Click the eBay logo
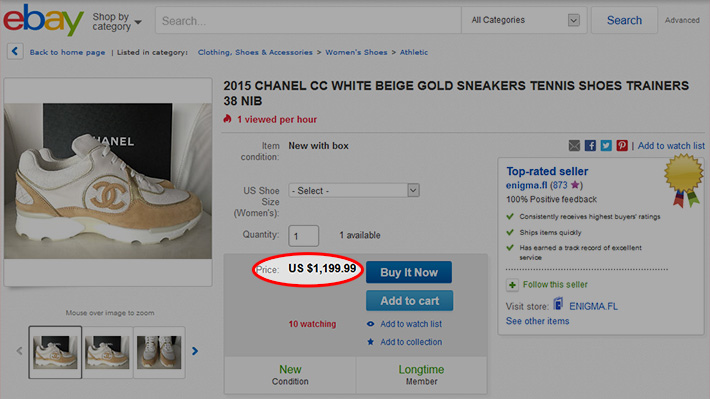 coord(43,19)
